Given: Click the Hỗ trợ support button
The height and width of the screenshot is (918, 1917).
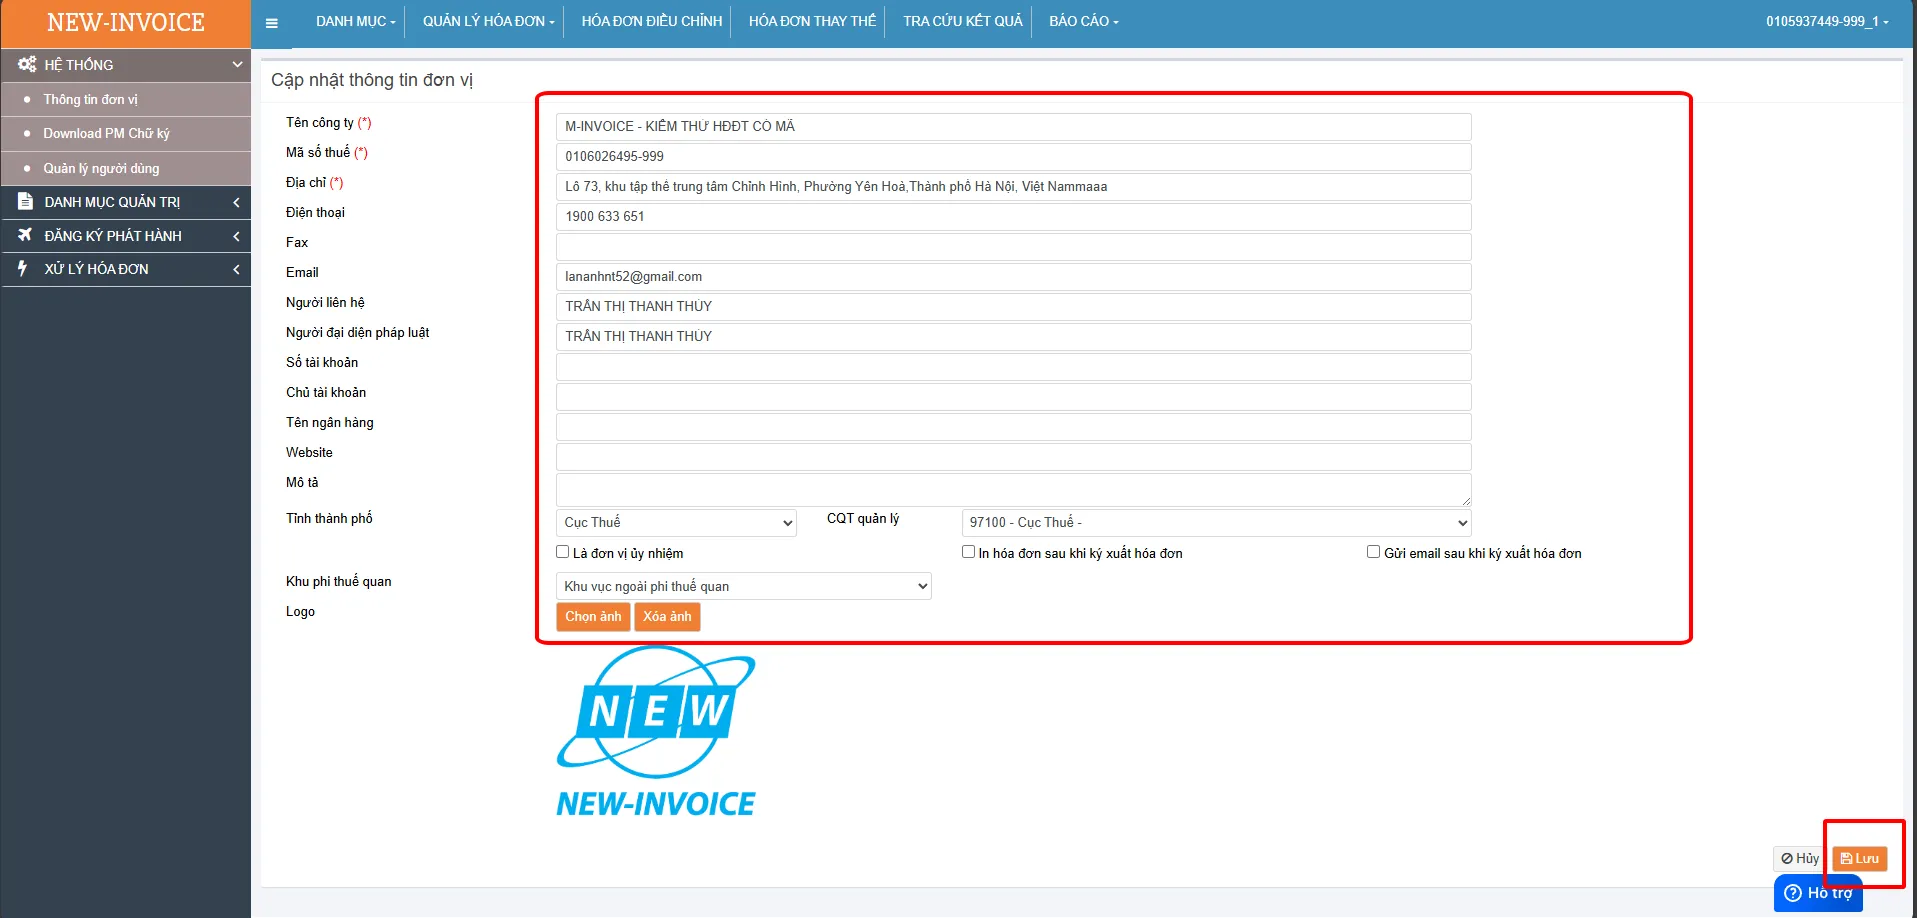Looking at the screenshot, I should tap(1818, 893).
